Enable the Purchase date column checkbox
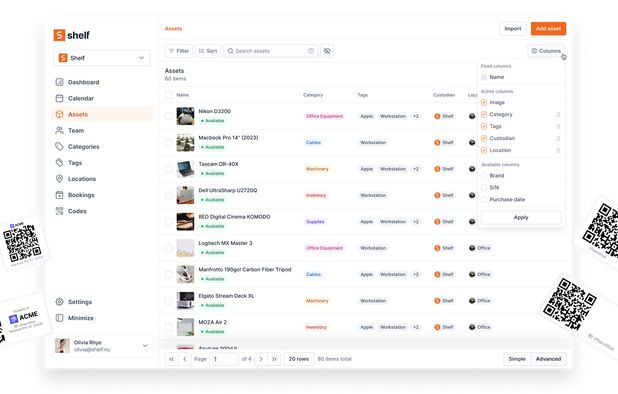Viewport: 618px width, 394px height. pos(484,200)
